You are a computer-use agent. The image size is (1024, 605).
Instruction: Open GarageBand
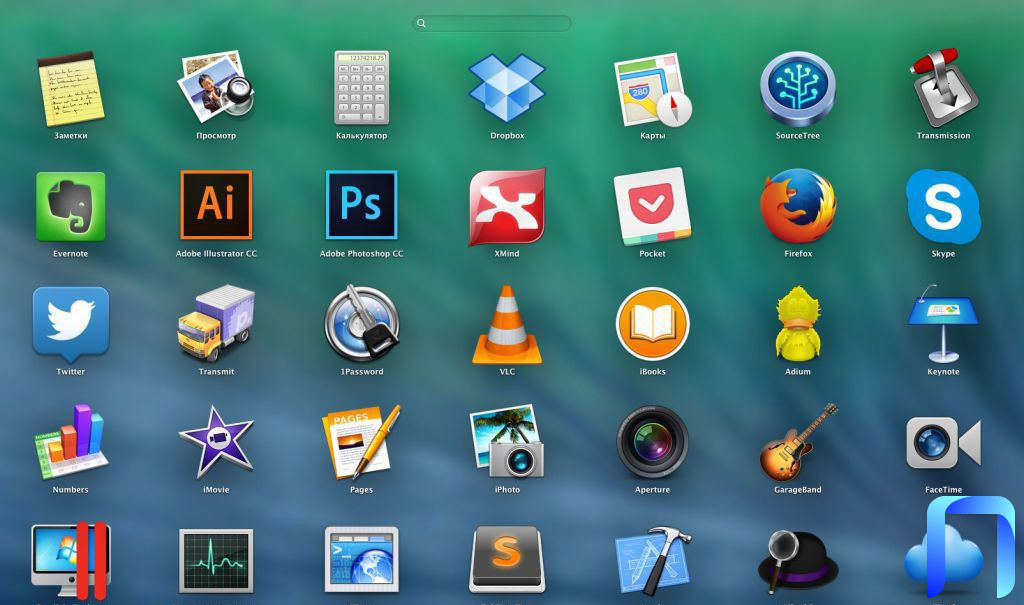click(797, 442)
